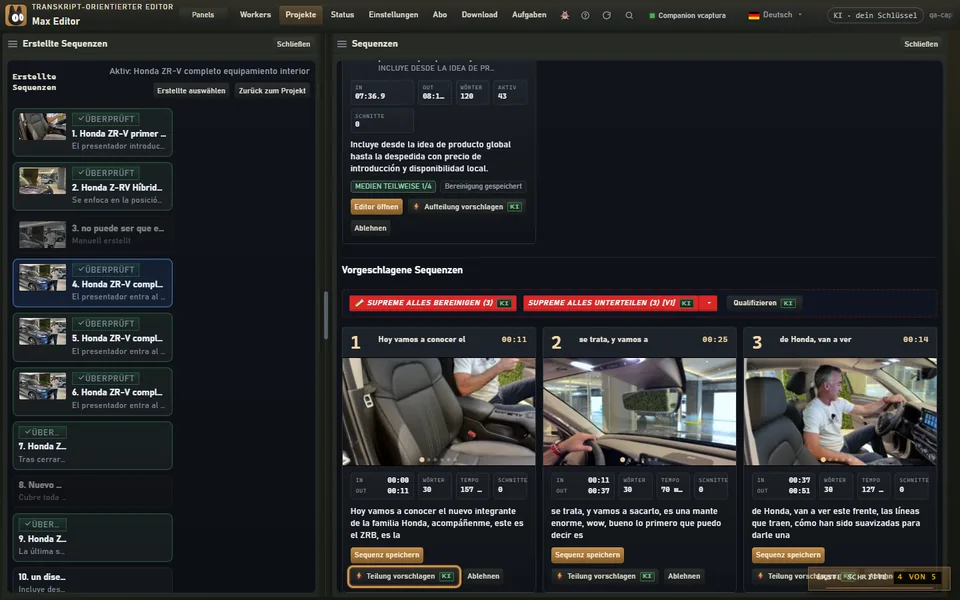Image resolution: width=960 pixels, height=600 pixels.
Task: Switch to the Projekte tab
Action: [x=301, y=15]
